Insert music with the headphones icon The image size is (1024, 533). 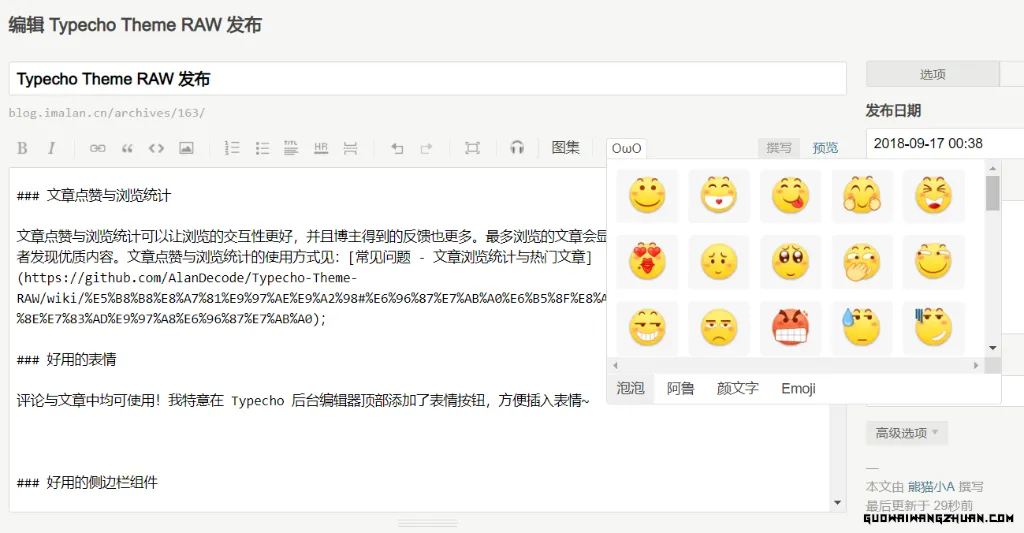coord(517,148)
